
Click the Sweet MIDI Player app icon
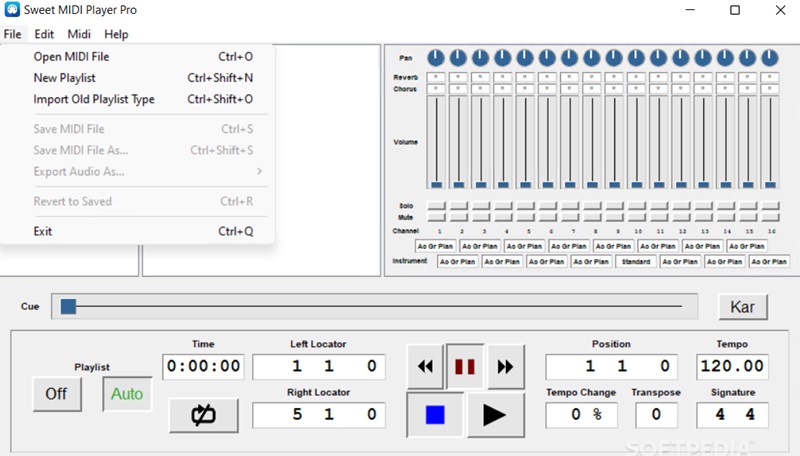[12, 10]
